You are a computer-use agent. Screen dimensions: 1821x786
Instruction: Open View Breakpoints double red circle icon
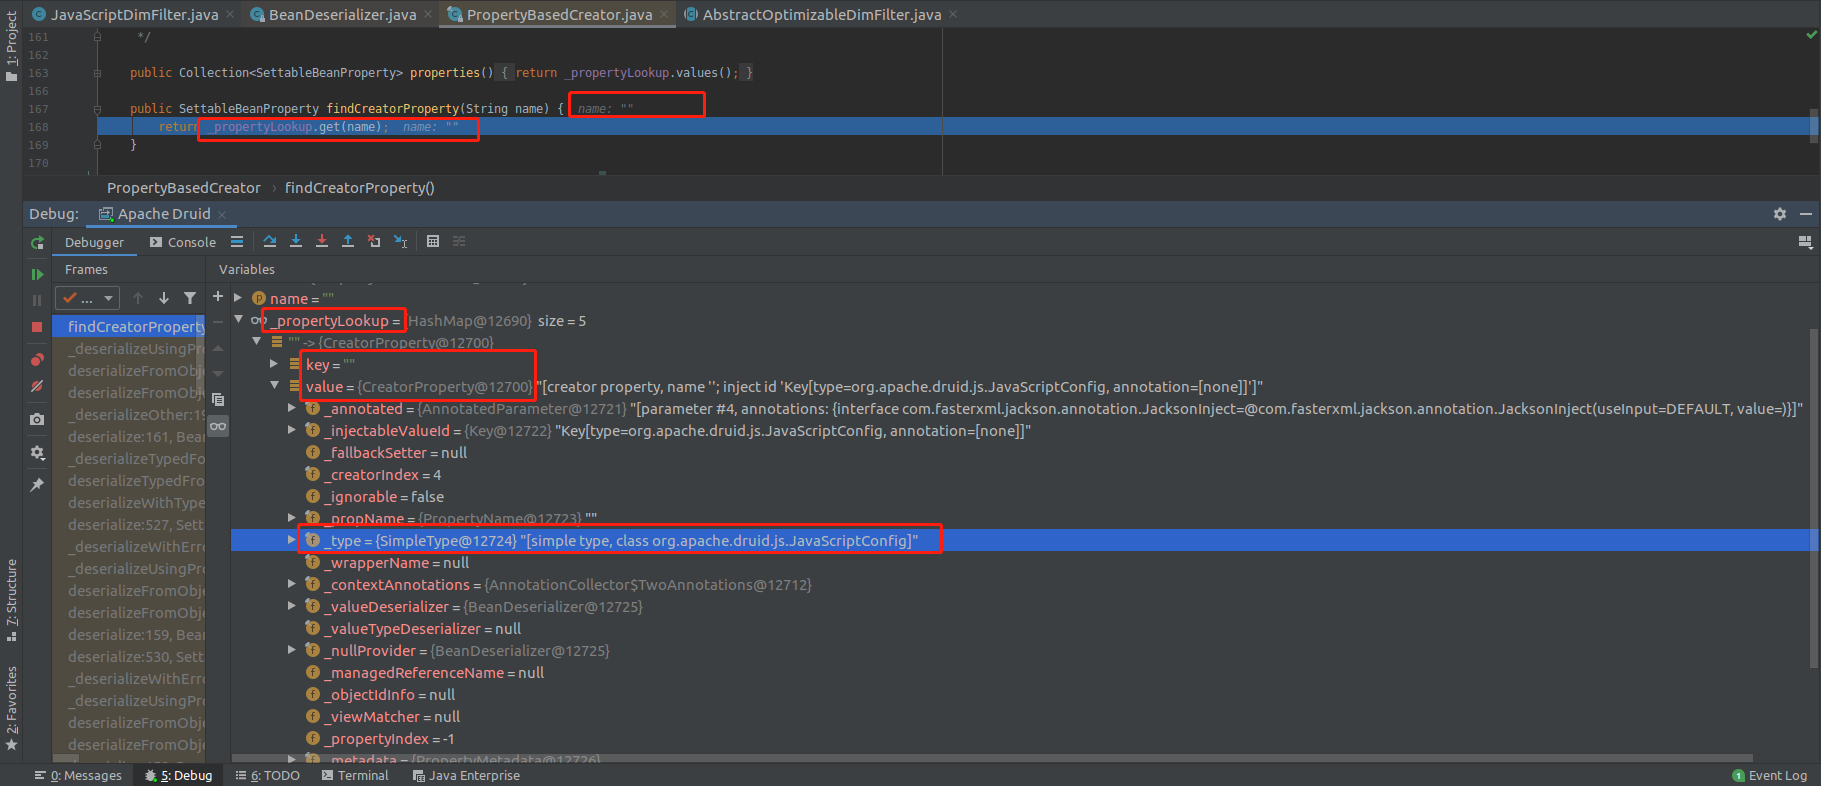tap(37, 360)
